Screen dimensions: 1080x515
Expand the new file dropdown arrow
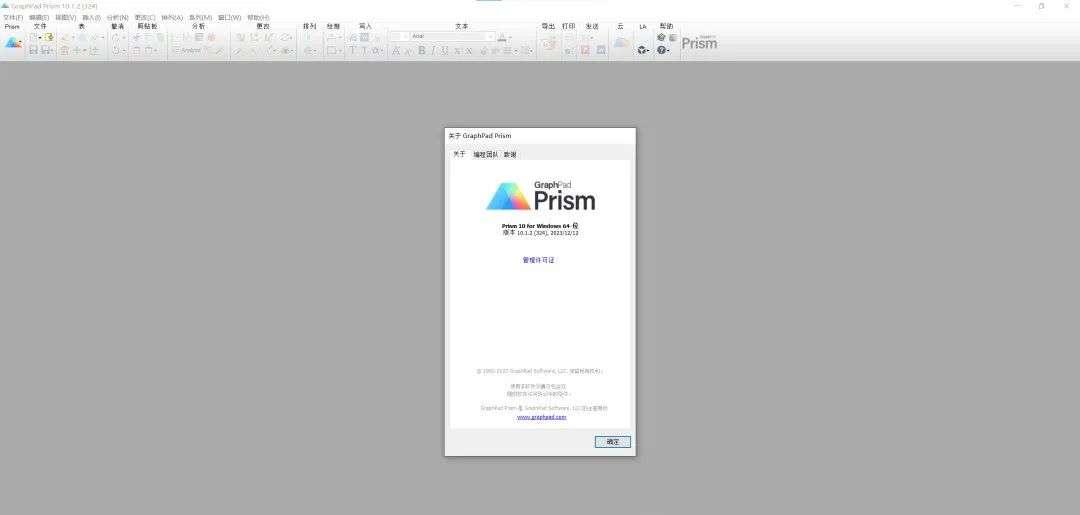pyautogui.click(x=40, y=38)
